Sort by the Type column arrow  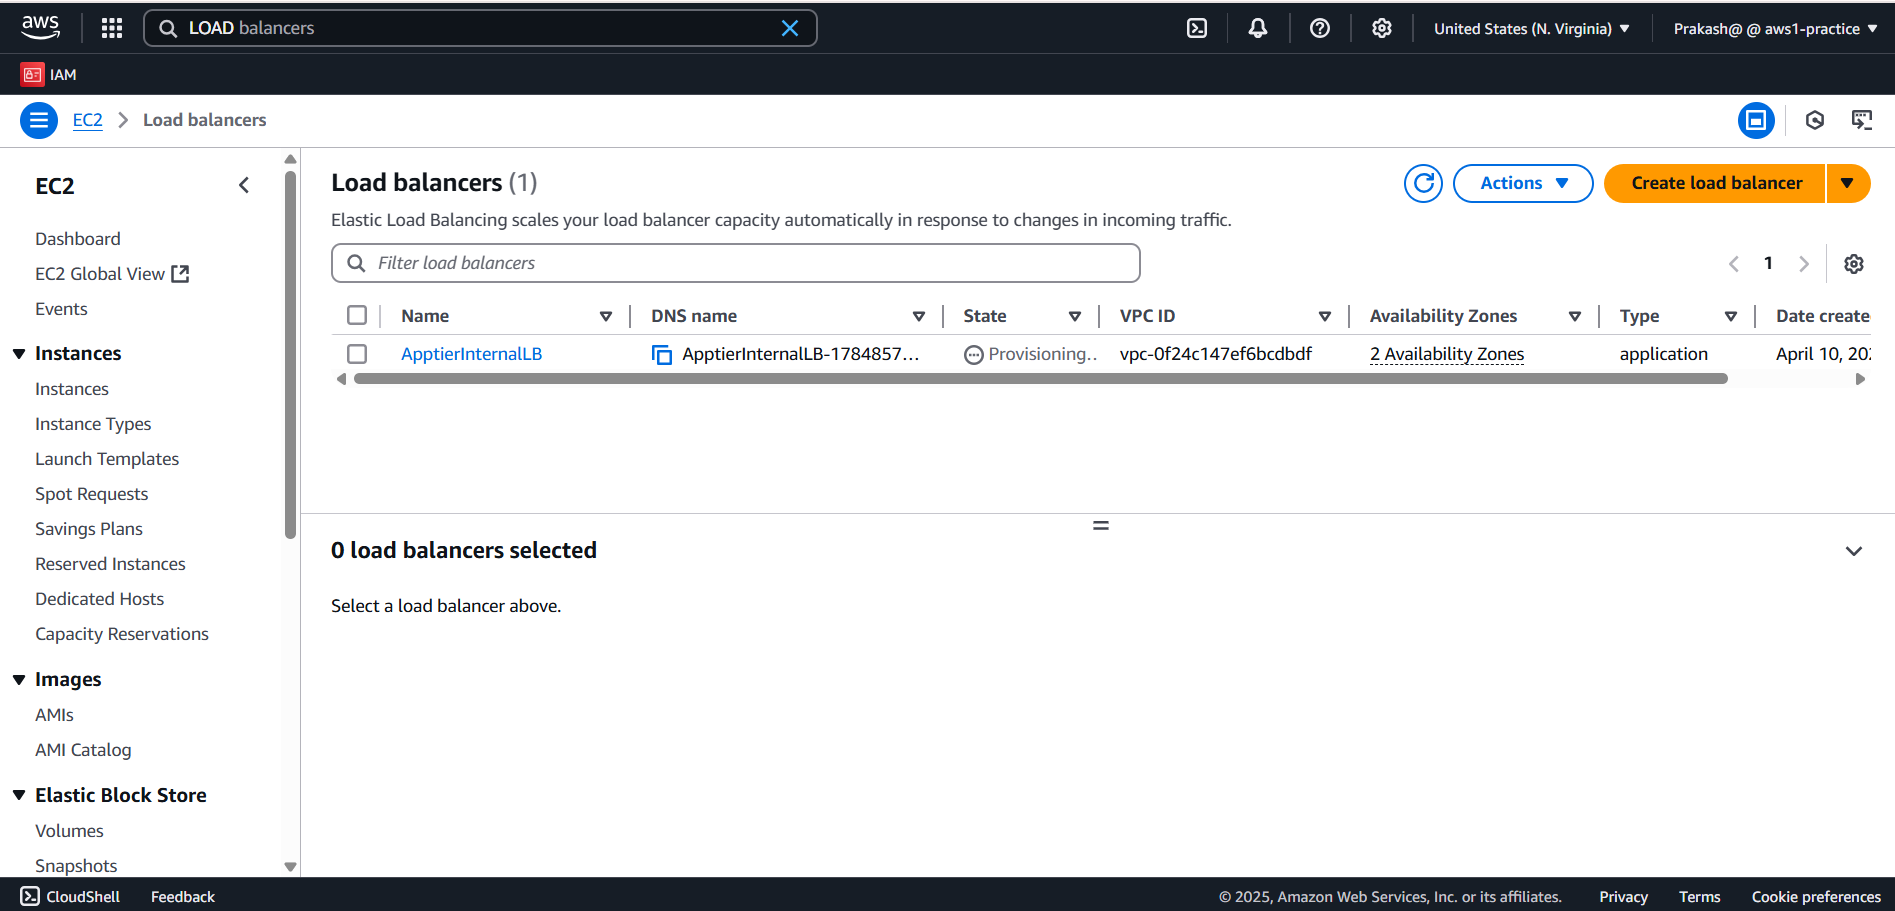click(1731, 316)
